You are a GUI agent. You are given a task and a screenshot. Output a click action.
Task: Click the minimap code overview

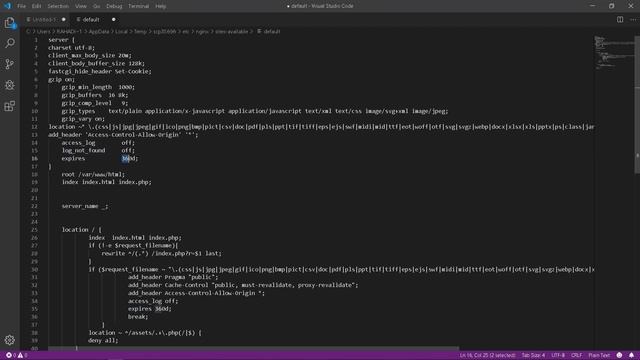click(x=614, y=53)
